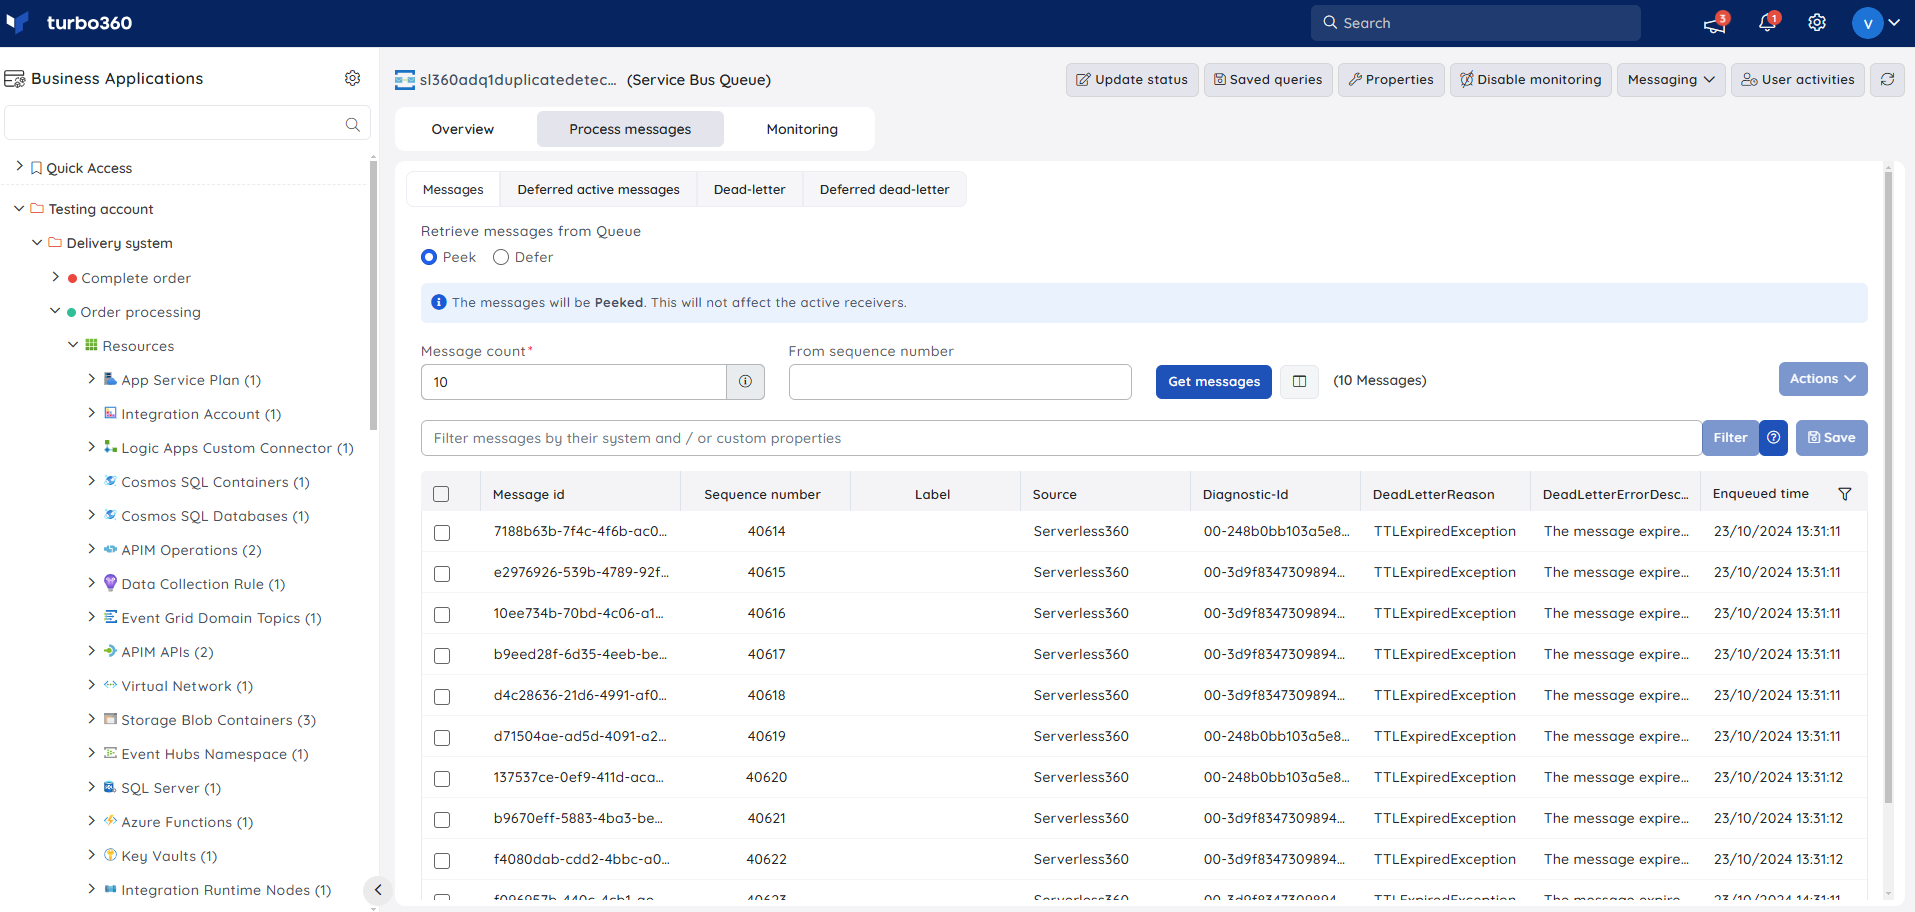Select the Peek radio button
This screenshot has height=912, width=1915.
click(x=429, y=257)
